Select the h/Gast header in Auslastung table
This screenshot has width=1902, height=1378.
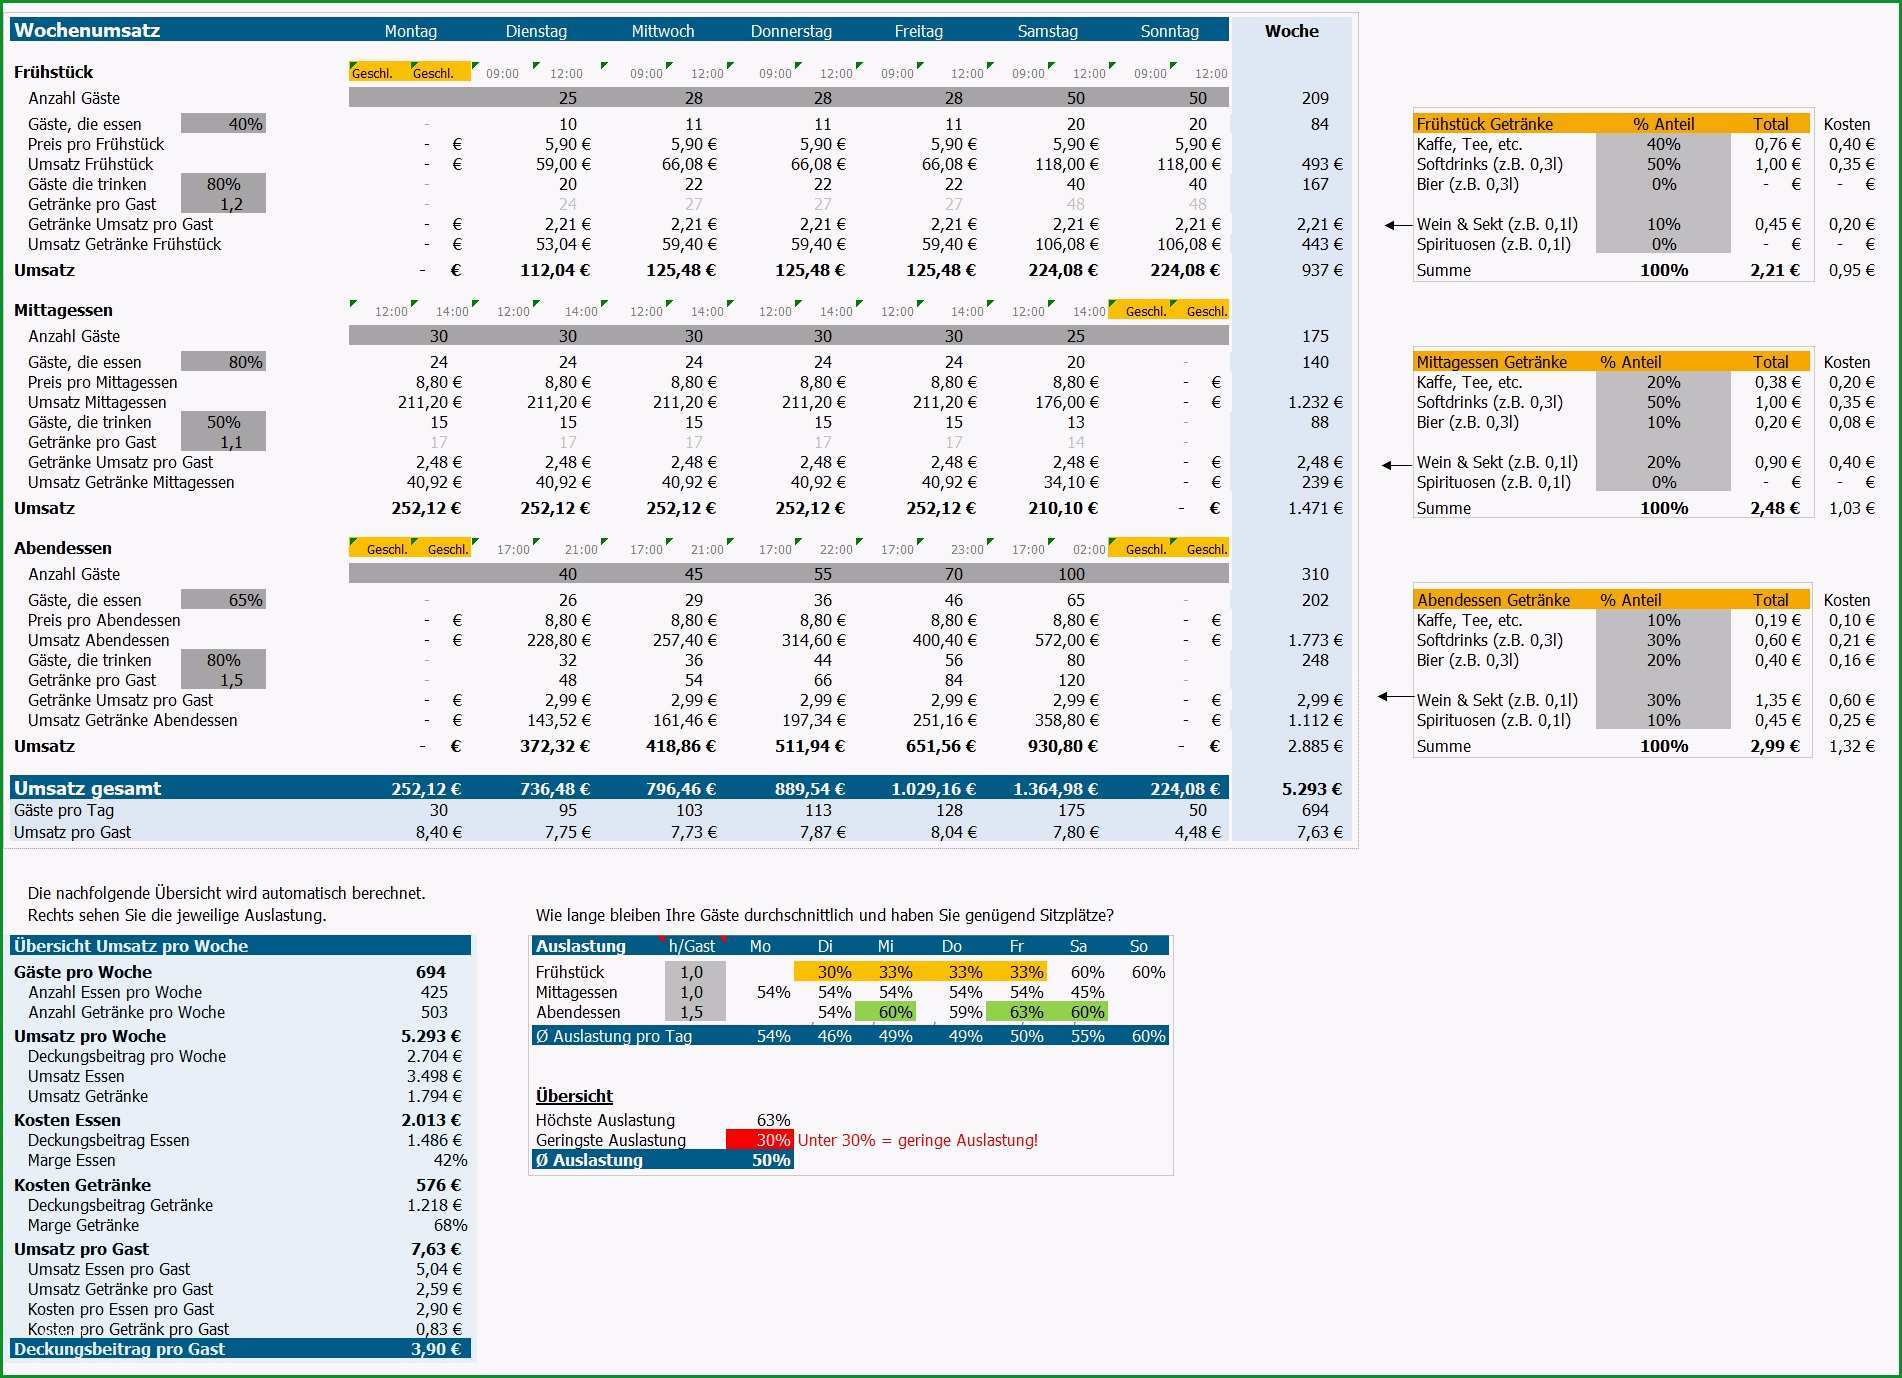pyautogui.click(x=692, y=946)
